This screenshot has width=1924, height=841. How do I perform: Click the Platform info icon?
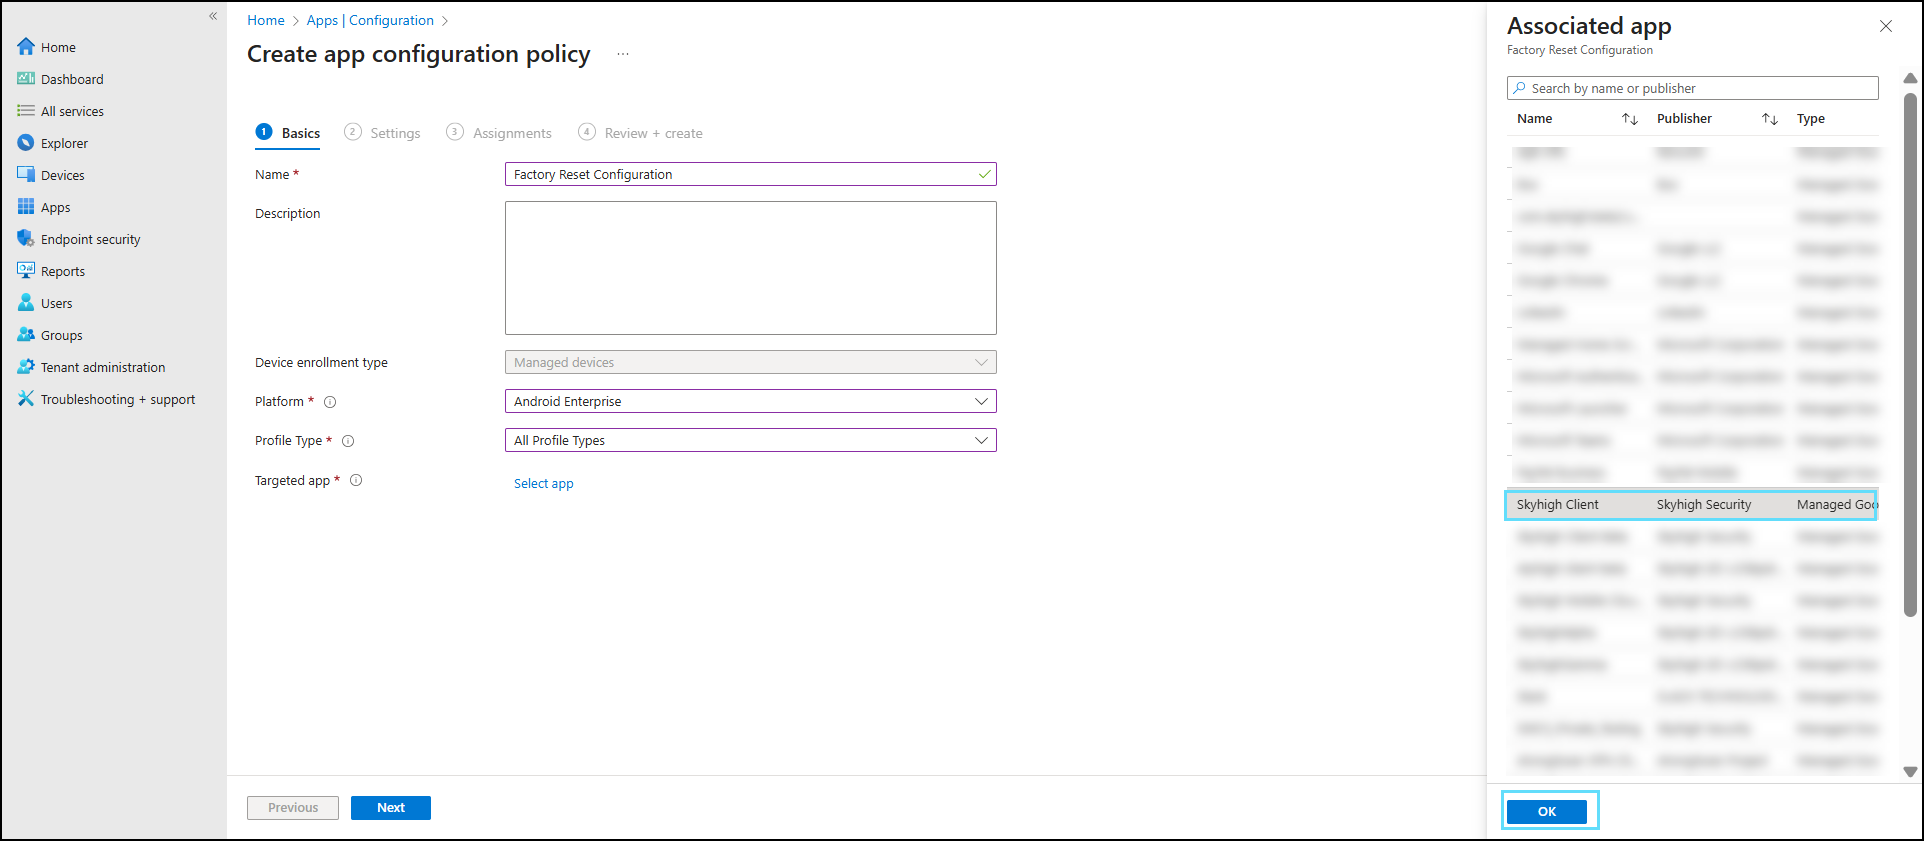[330, 402]
